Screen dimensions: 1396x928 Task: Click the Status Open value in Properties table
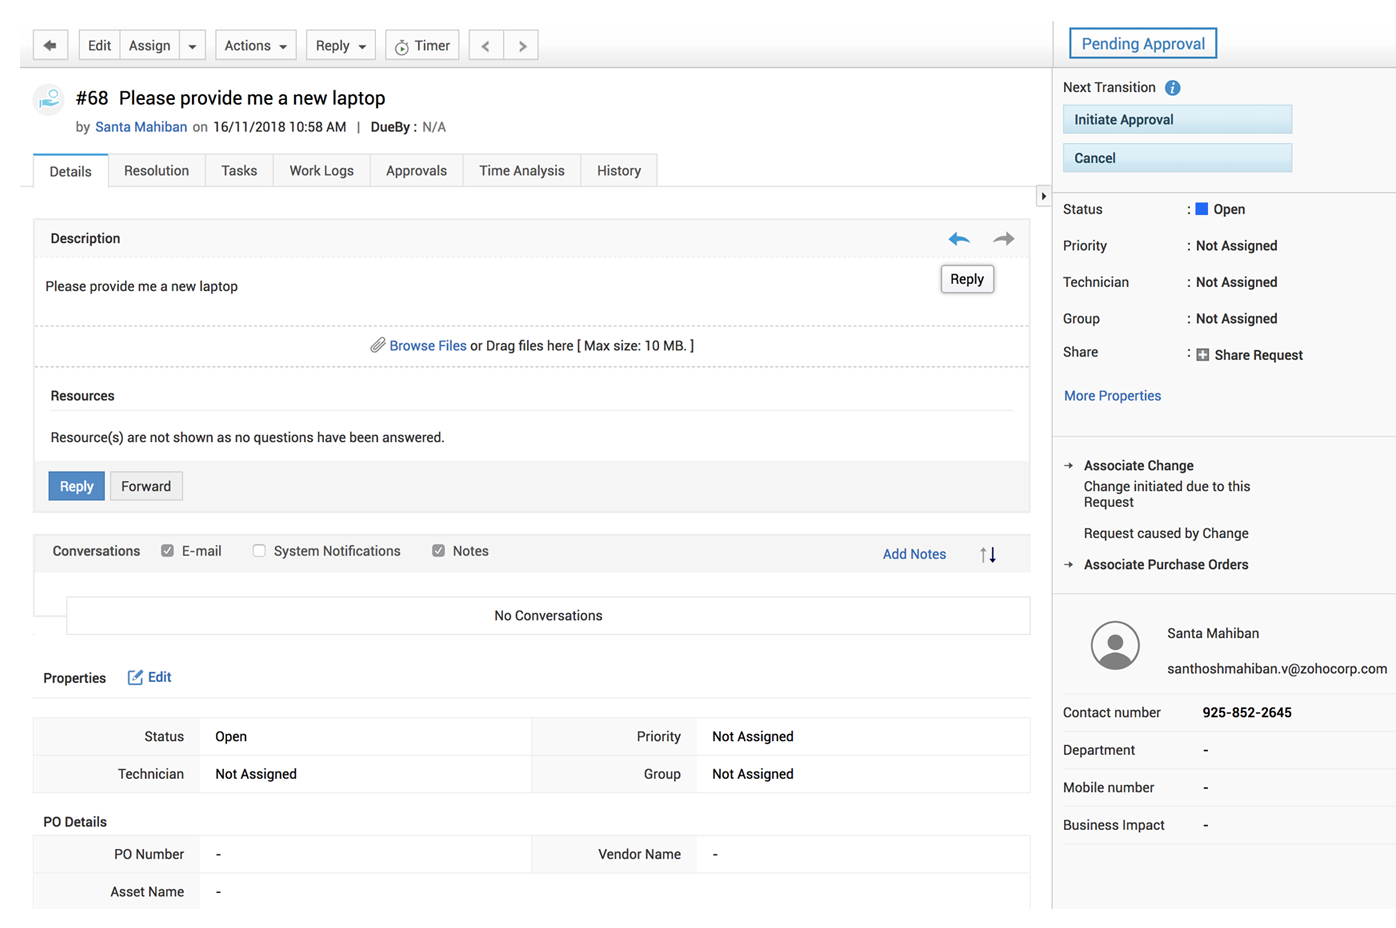click(x=231, y=737)
